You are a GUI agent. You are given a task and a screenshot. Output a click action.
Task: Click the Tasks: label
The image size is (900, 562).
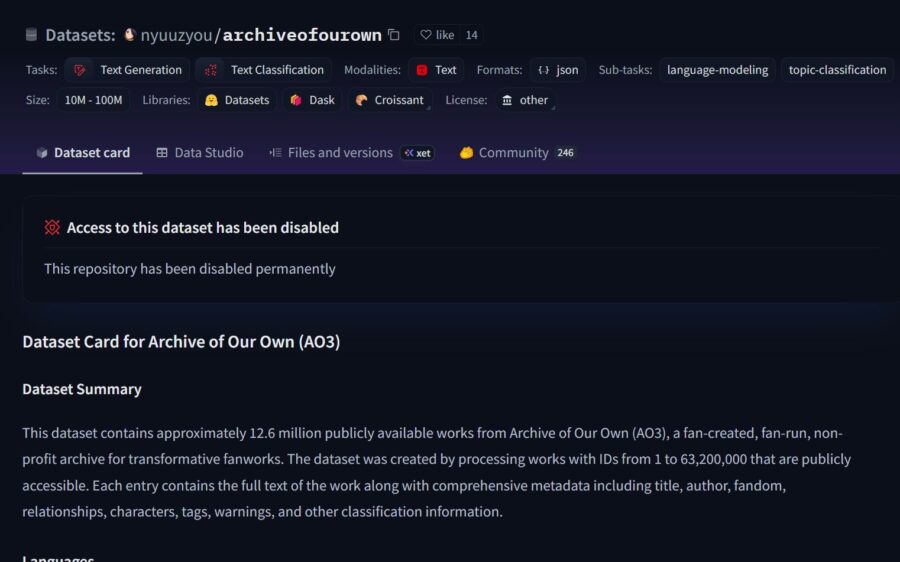(41, 70)
